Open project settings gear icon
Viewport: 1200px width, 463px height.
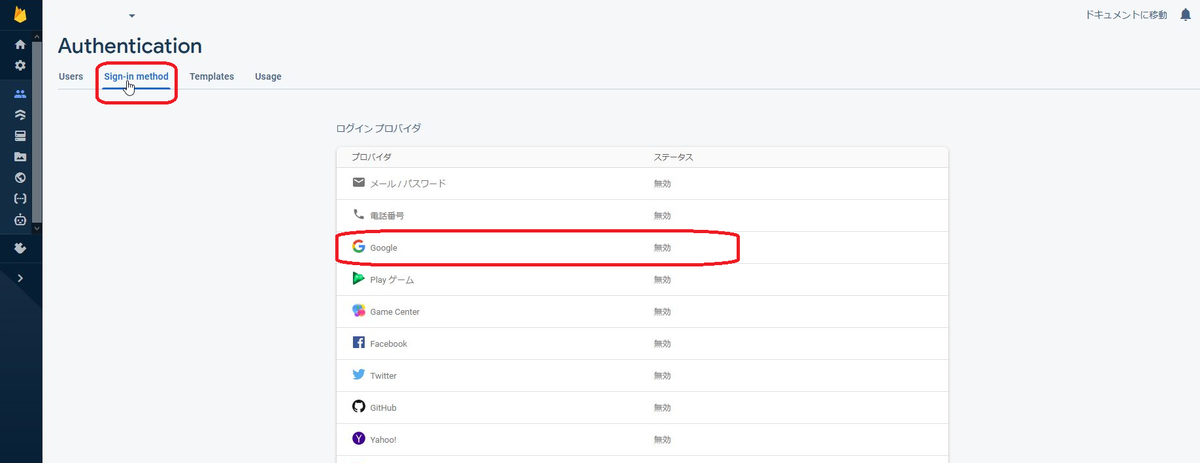[x=20, y=65]
